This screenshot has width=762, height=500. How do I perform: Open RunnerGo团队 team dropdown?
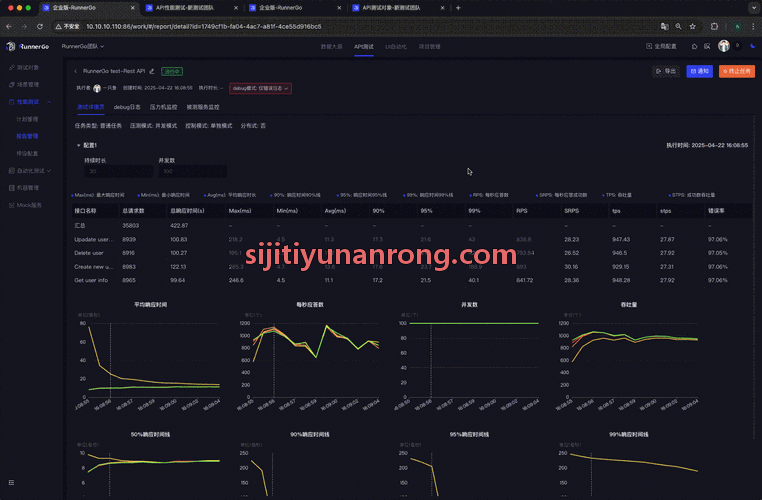point(83,47)
